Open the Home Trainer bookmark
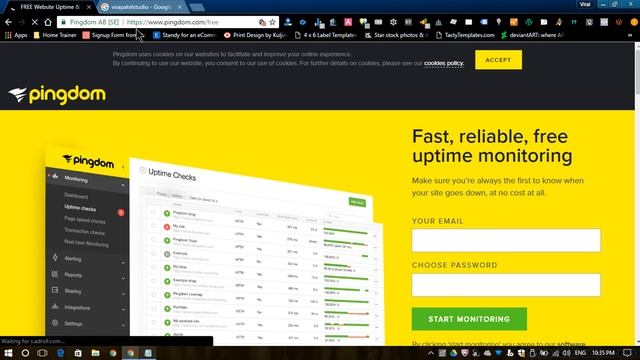640x360 pixels. (x=55, y=35)
